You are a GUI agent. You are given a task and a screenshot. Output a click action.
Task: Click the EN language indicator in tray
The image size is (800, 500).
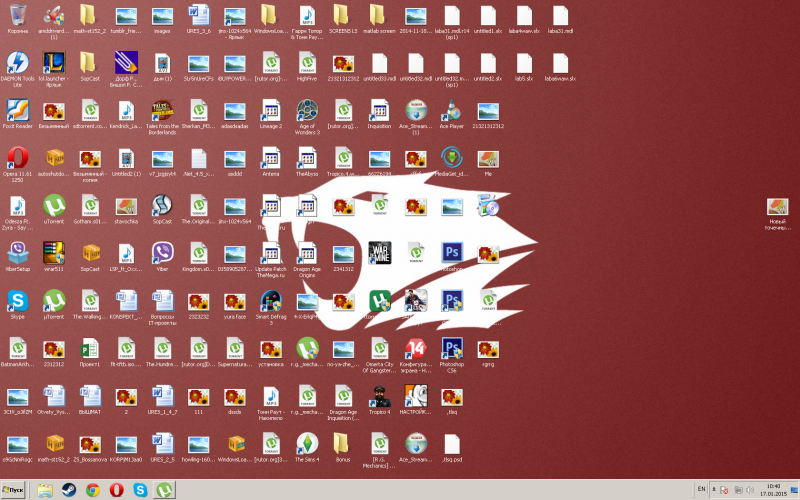tap(702, 489)
